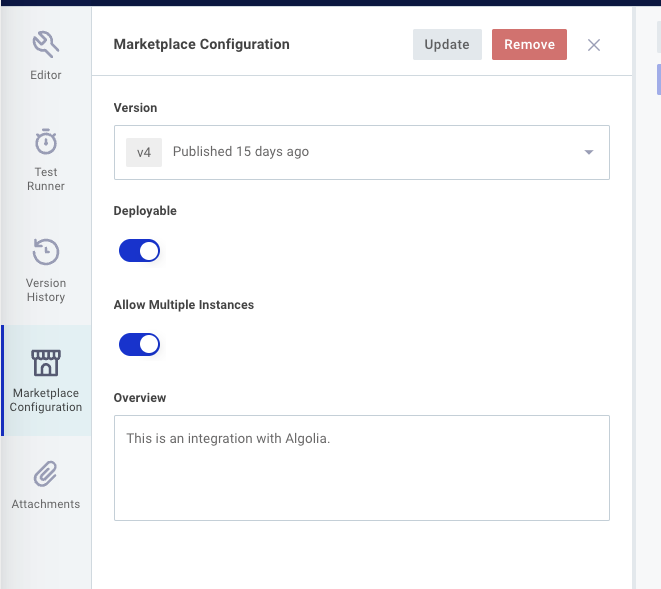
Task: Open the Editor wrench icon
Action: pyautogui.click(x=46, y=44)
